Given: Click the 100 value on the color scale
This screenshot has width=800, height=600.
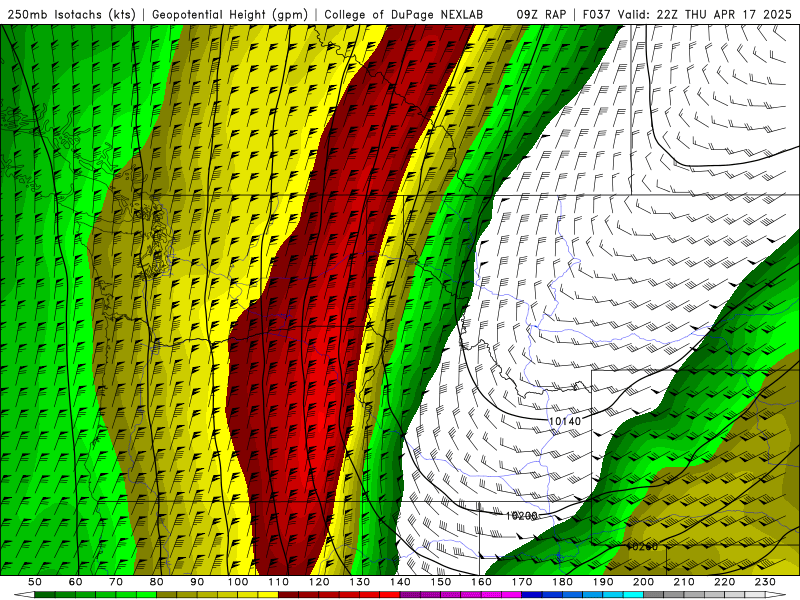Looking at the screenshot, I should pyautogui.click(x=238, y=582).
